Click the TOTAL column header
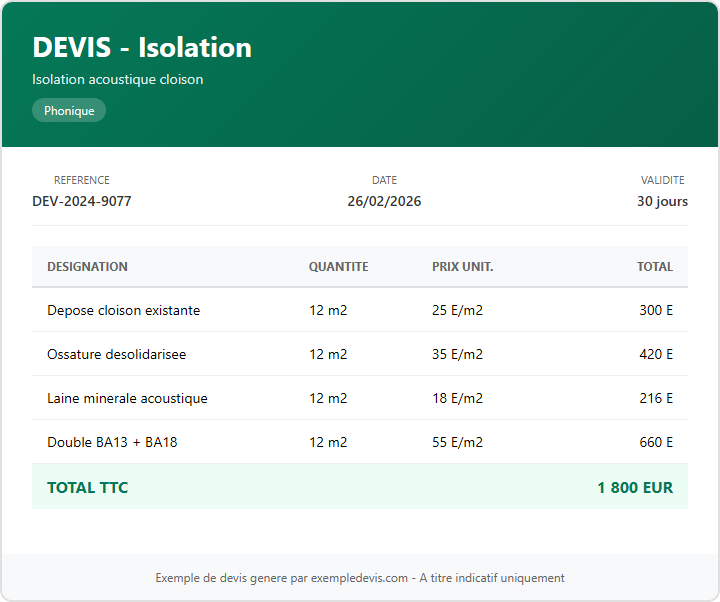The image size is (720, 602). (x=655, y=267)
